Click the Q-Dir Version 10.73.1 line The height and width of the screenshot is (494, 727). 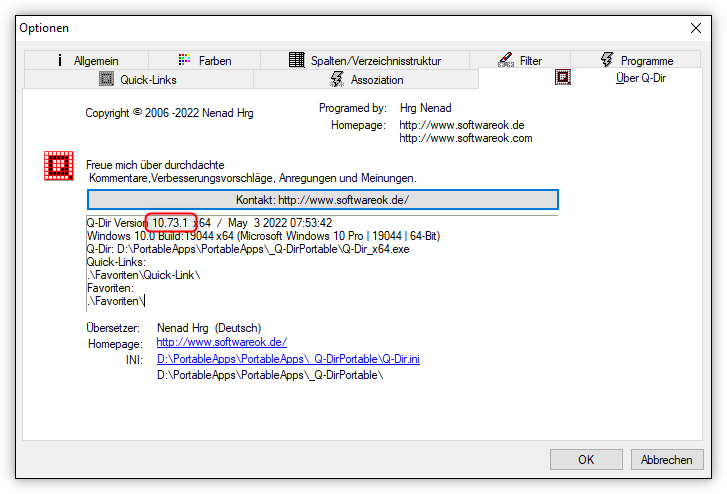click(209, 223)
